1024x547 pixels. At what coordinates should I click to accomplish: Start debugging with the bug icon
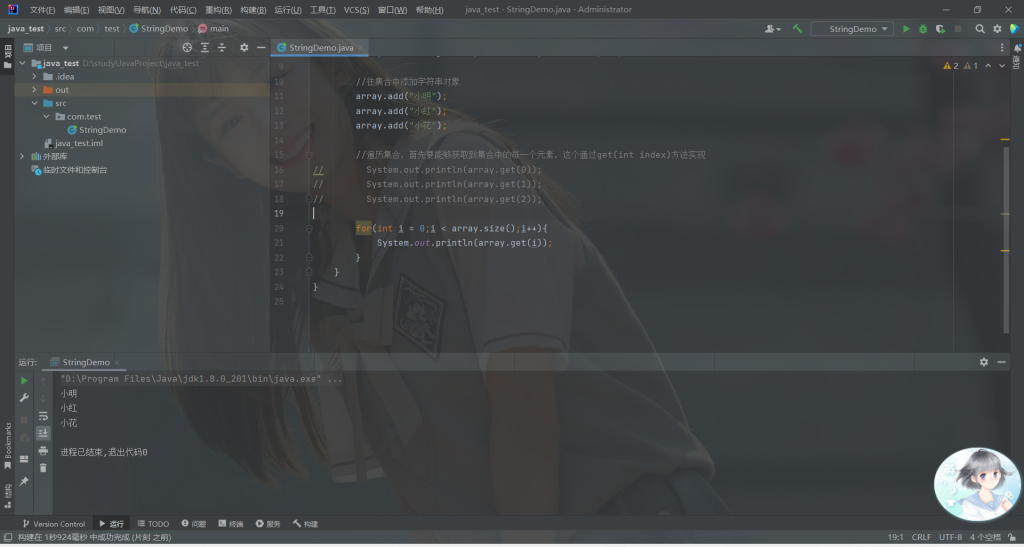[923, 29]
